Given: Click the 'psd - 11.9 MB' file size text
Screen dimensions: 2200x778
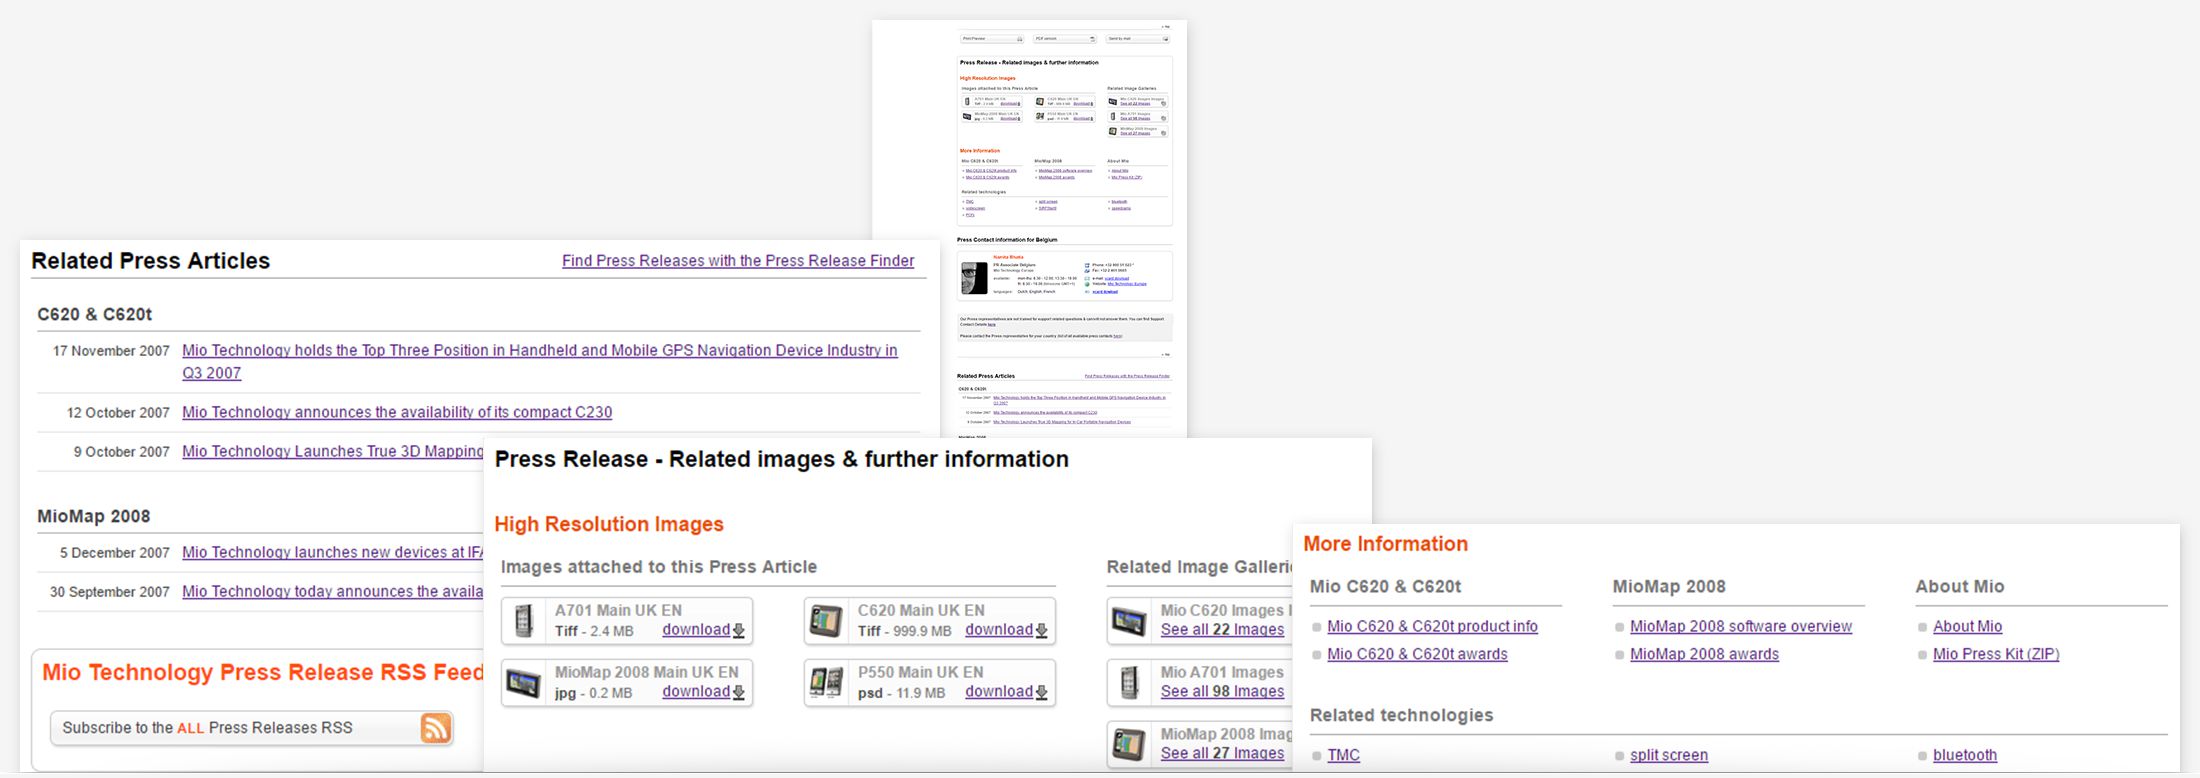Looking at the screenshot, I should point(901,694).
